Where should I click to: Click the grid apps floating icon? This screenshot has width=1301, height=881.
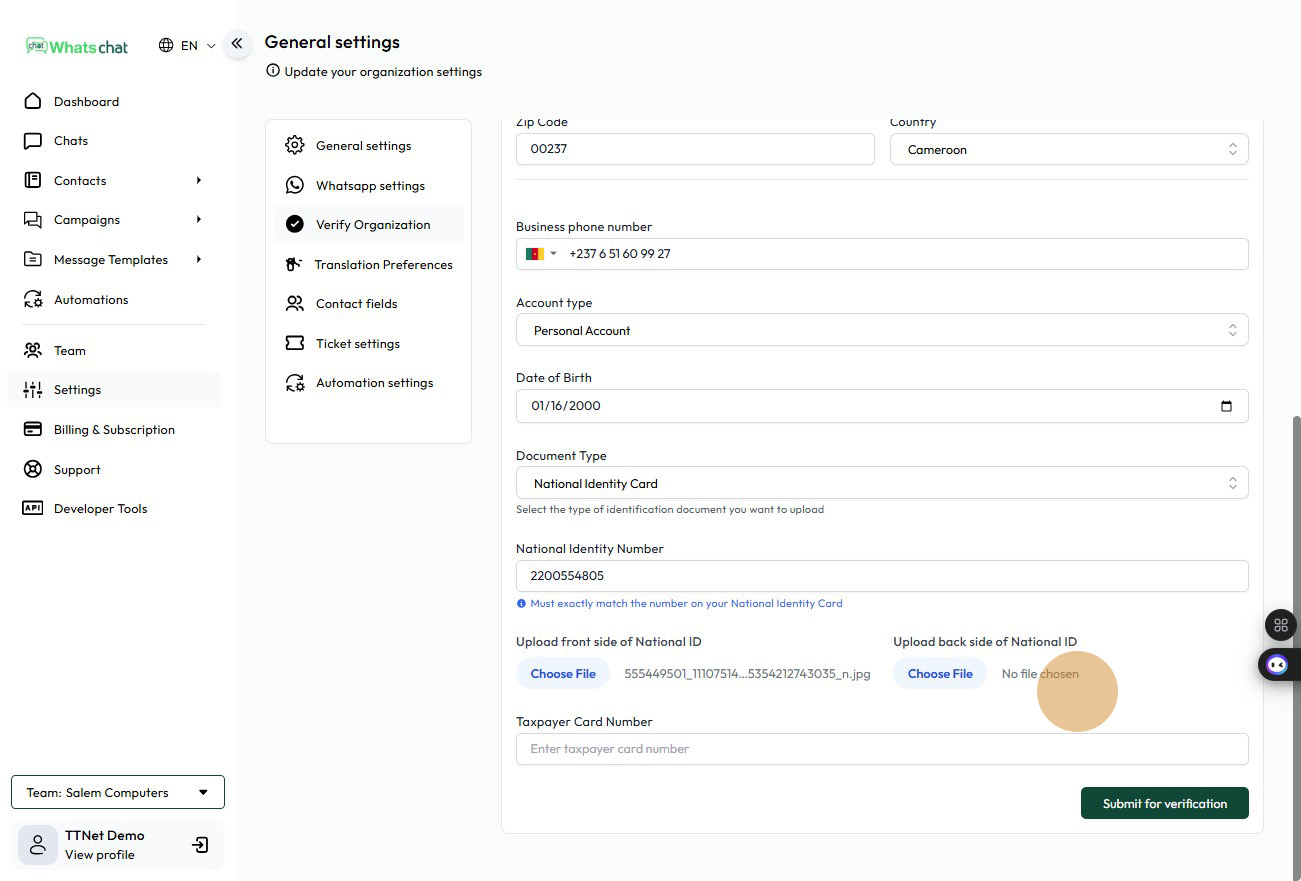[x=1280, y=625]
